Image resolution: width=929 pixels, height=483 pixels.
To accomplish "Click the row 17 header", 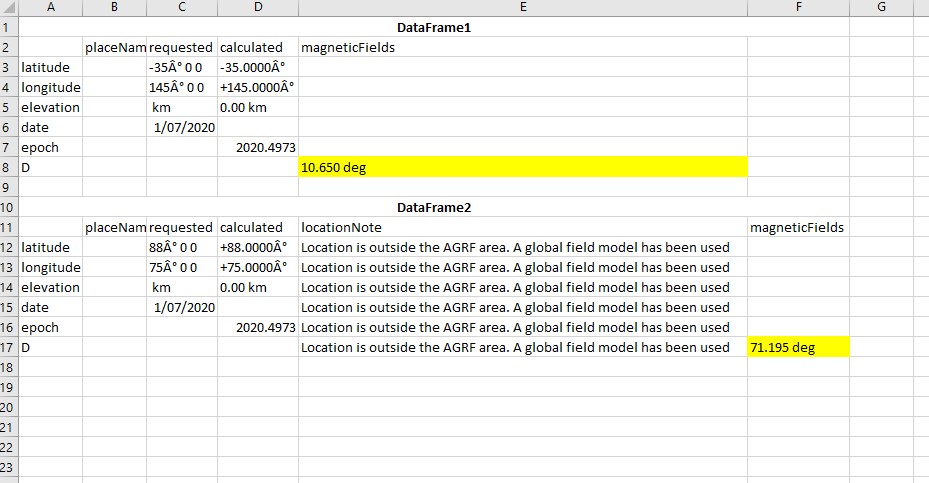I will (x=9, y=348).
